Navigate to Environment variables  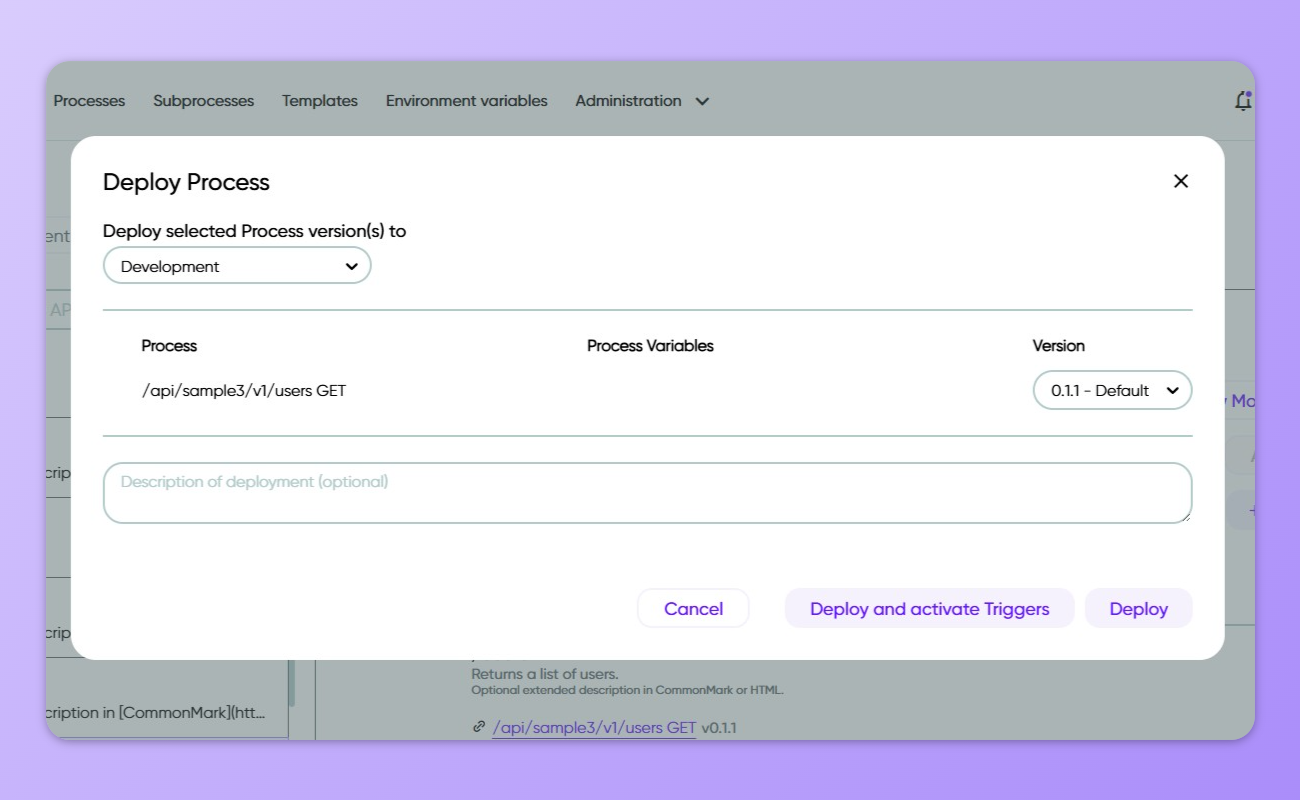[x=466, y=101]
